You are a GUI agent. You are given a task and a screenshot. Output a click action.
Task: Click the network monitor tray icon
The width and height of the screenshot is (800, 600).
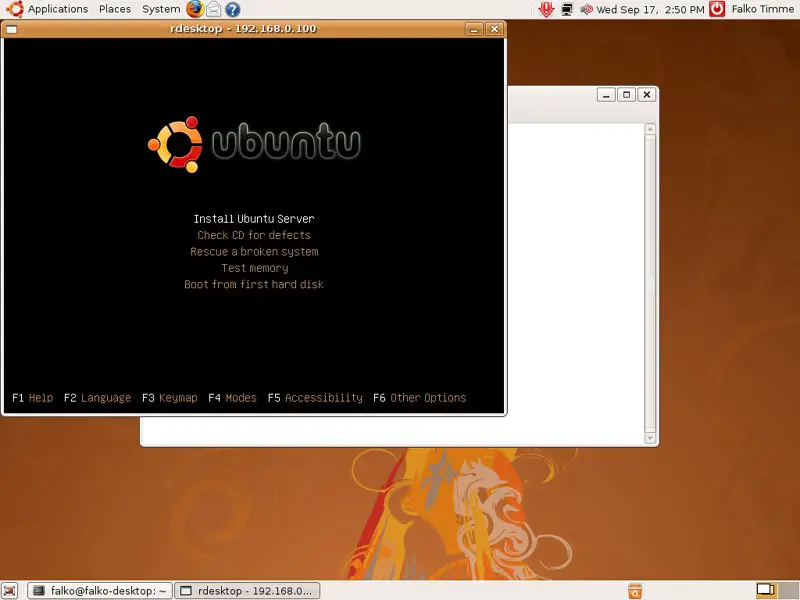(x=567, y=9)
